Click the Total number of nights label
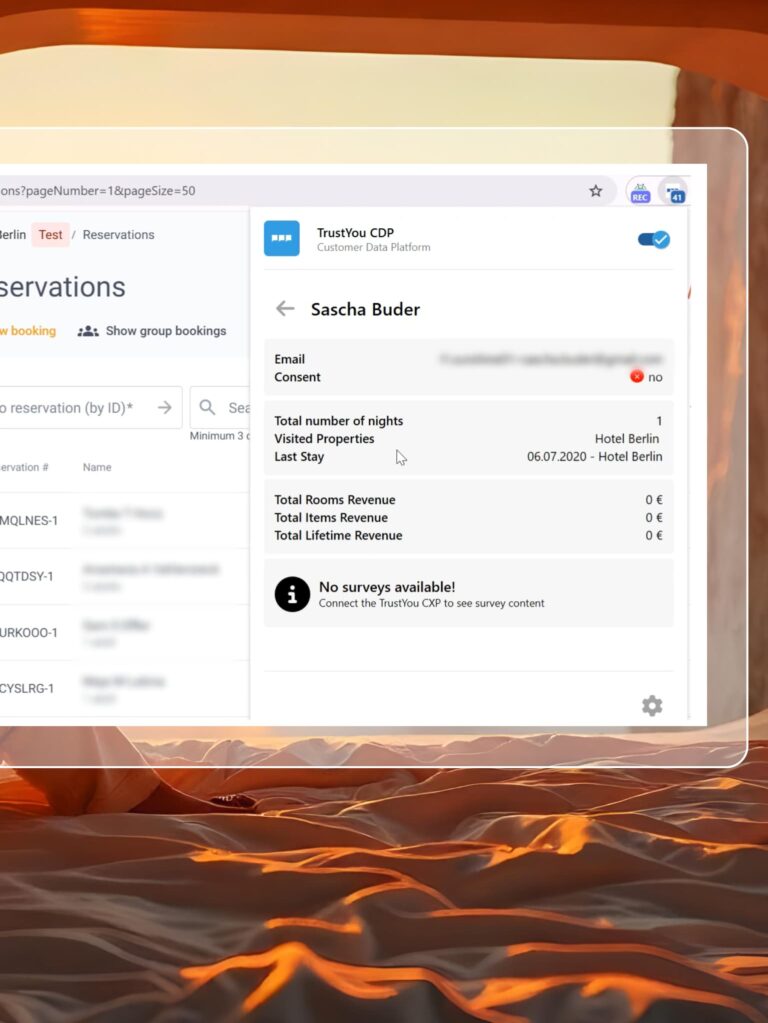Image resolution: width=768 pixels, height=1023 pixels. [x=339, y=421]
